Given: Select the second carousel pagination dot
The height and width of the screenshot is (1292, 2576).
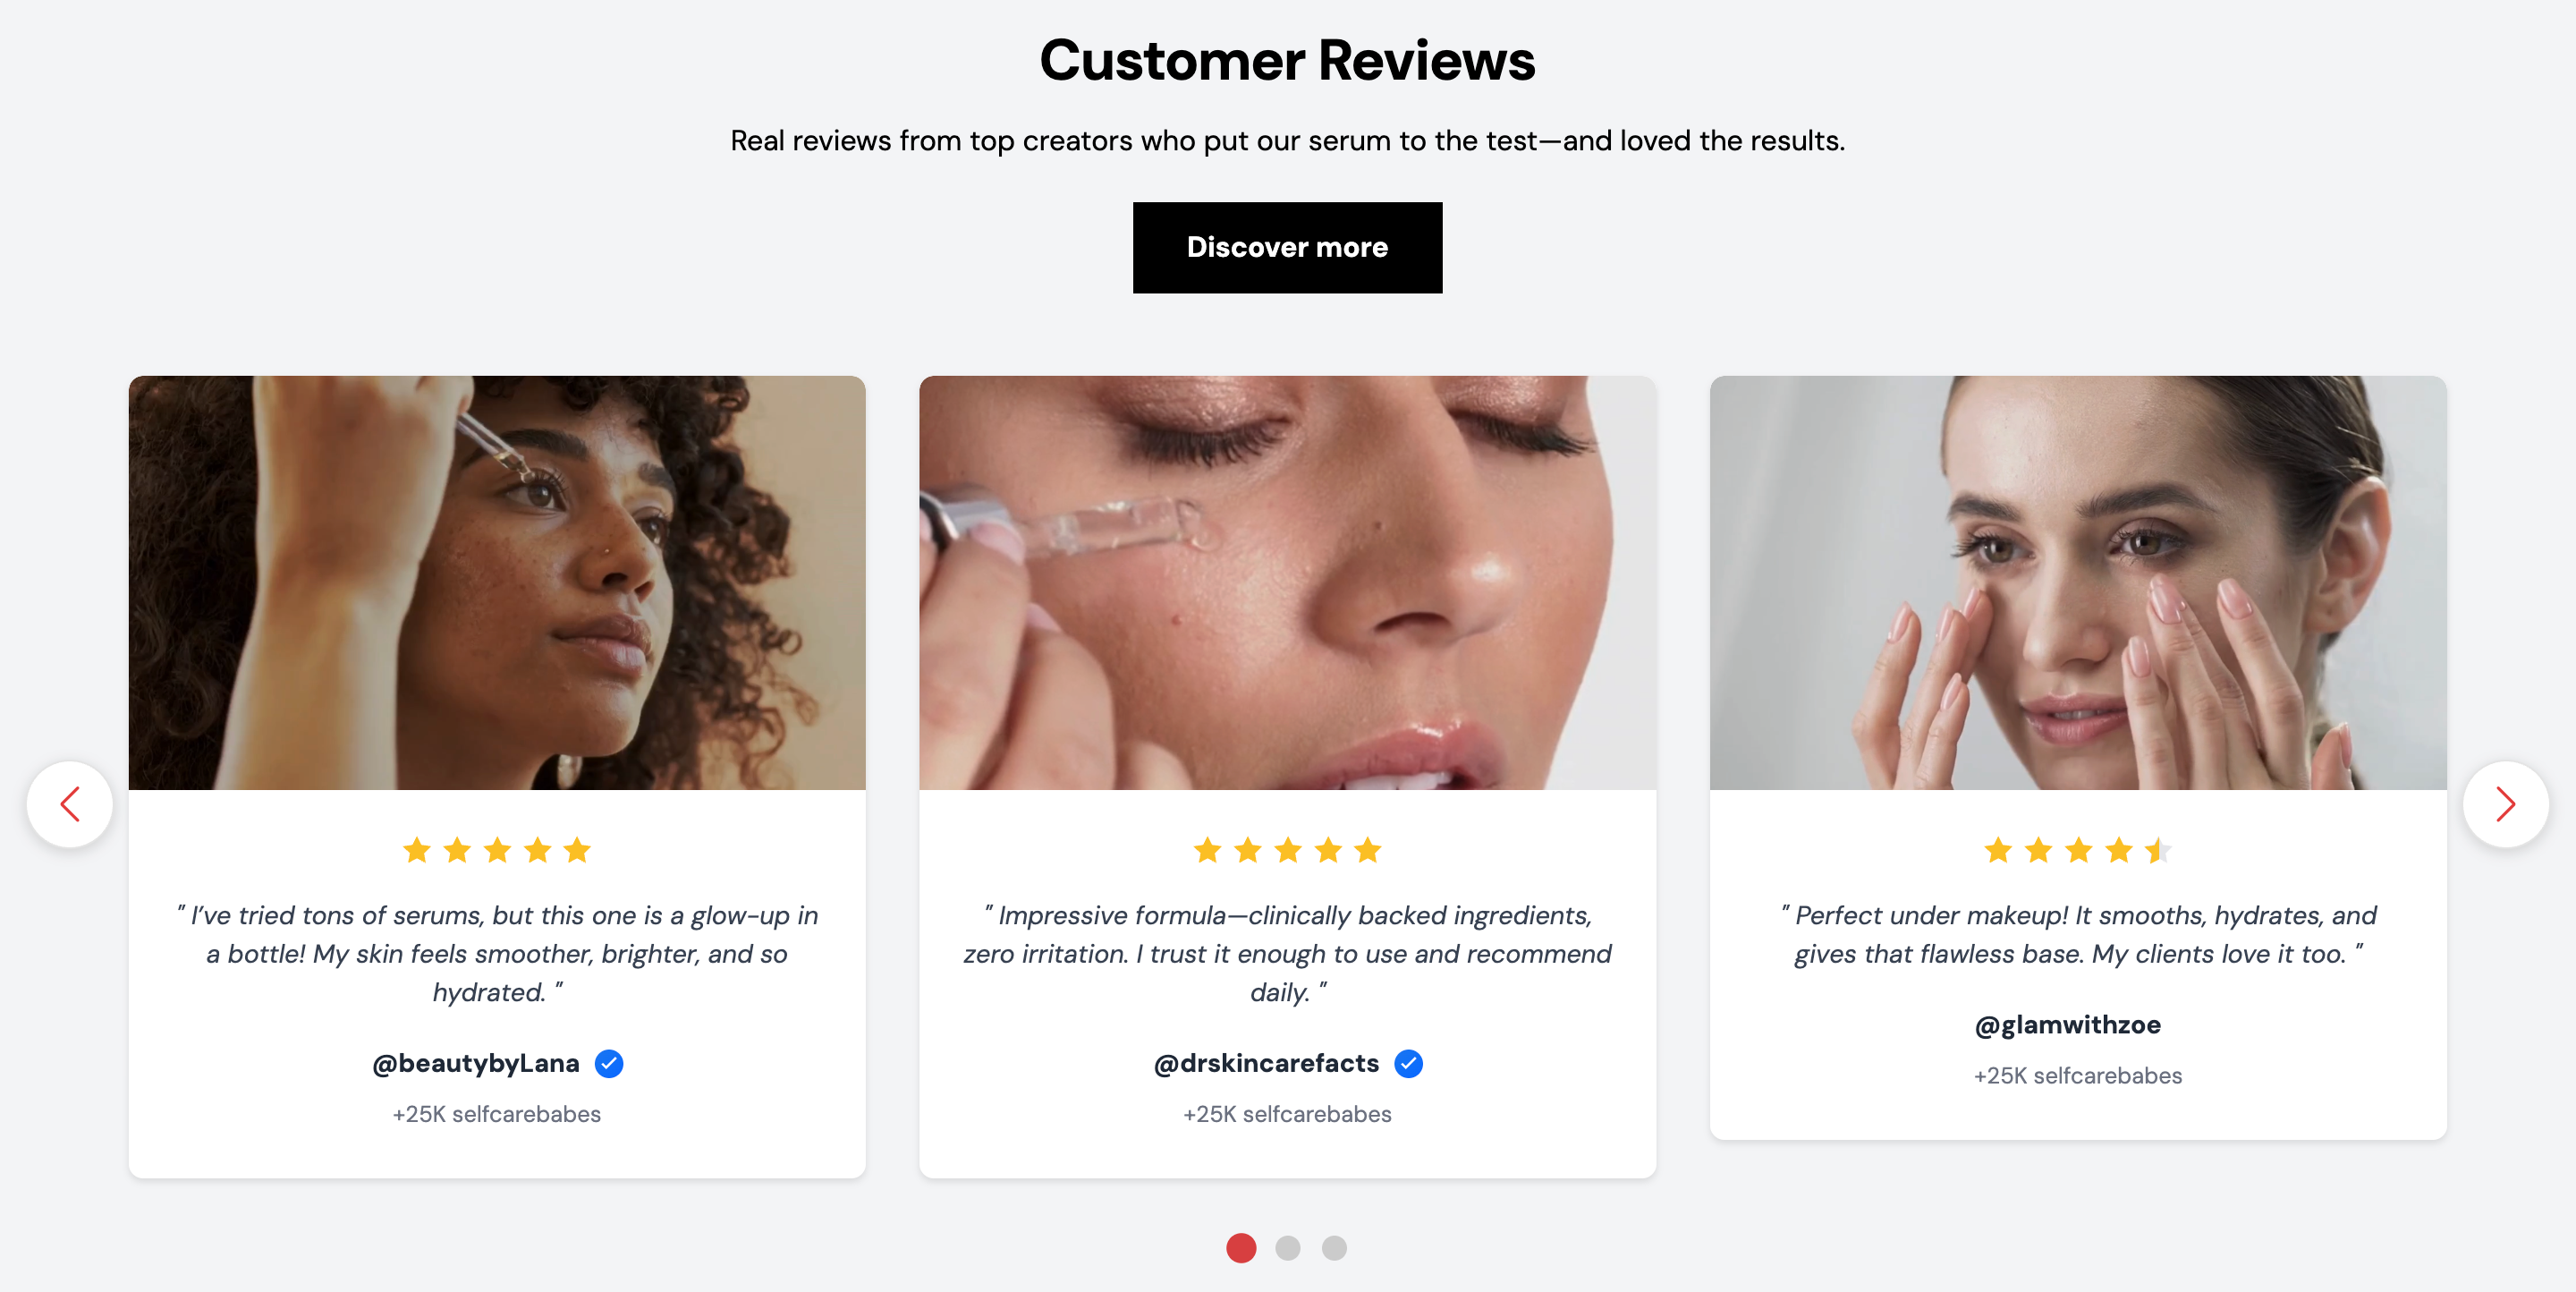Looking at the screenshot, I should pos(1288,1247).
